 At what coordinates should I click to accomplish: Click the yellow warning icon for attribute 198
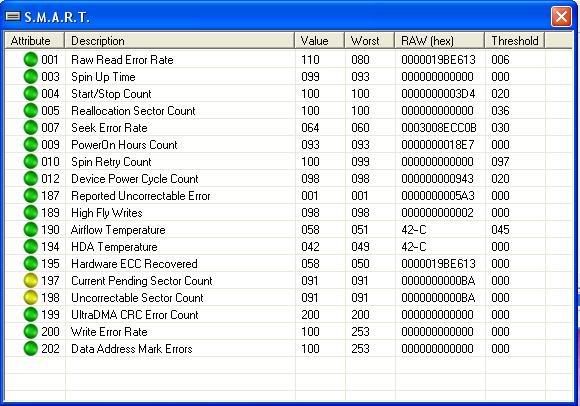point(31,298)
